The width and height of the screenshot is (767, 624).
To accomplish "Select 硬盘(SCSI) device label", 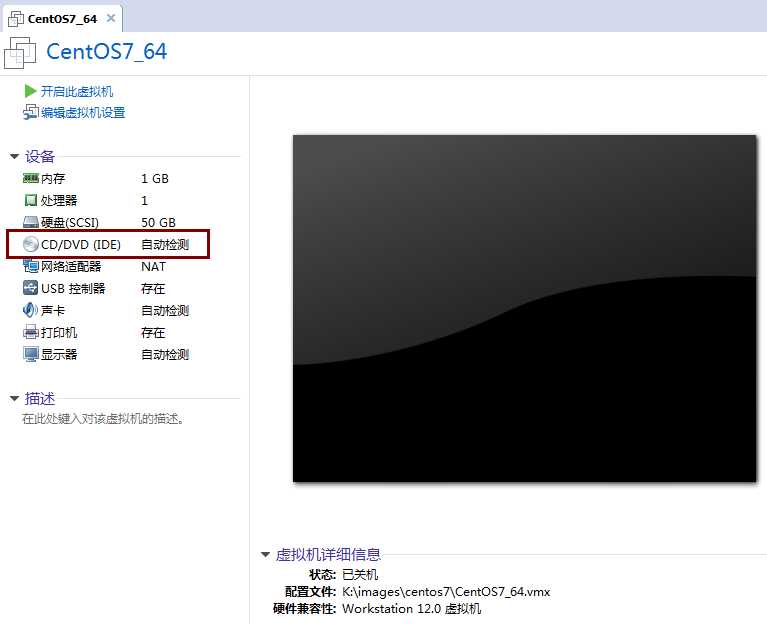I will 70,223.
